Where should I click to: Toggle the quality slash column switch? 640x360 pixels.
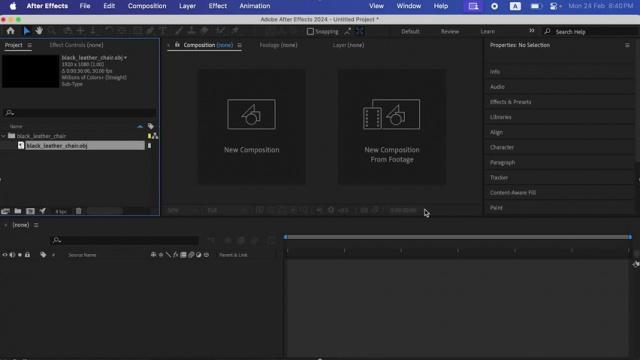(168, 255)
